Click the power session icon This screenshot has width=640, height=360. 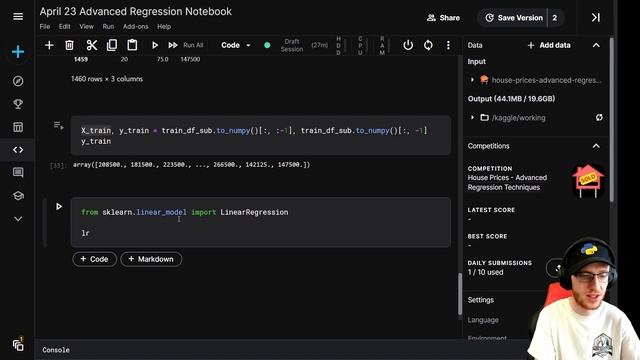(x=408, y=45)
